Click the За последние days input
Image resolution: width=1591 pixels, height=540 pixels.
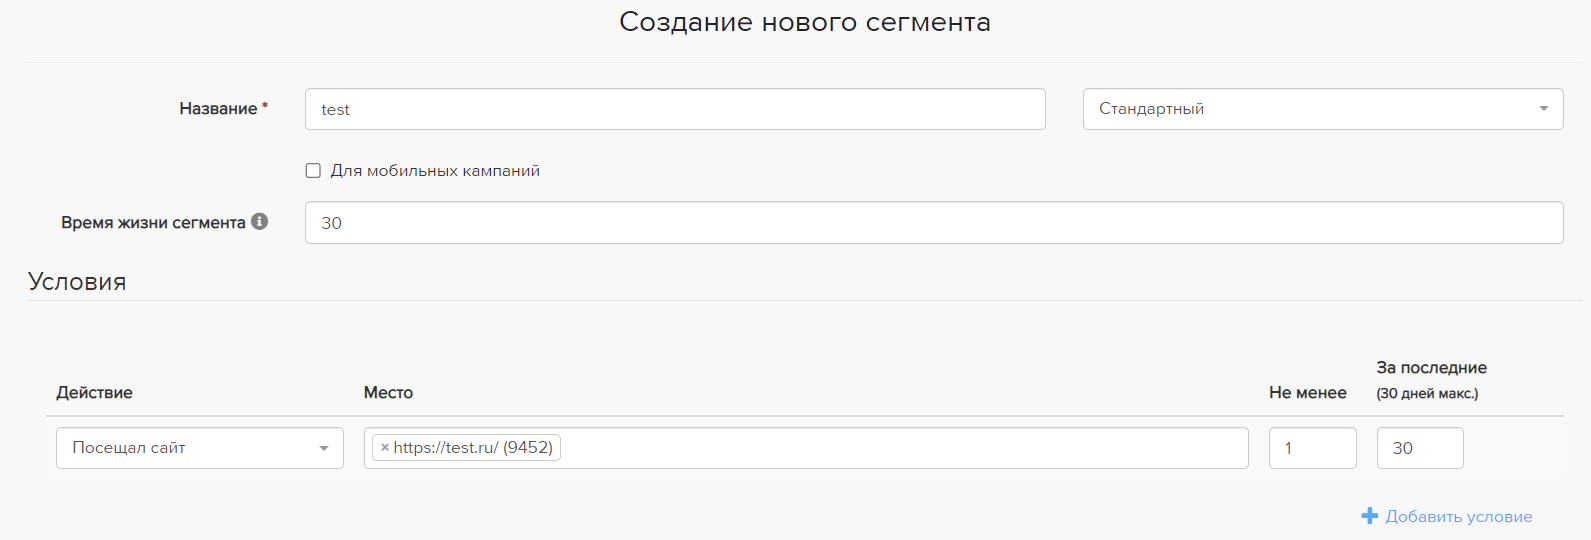tap(1419, 448)
